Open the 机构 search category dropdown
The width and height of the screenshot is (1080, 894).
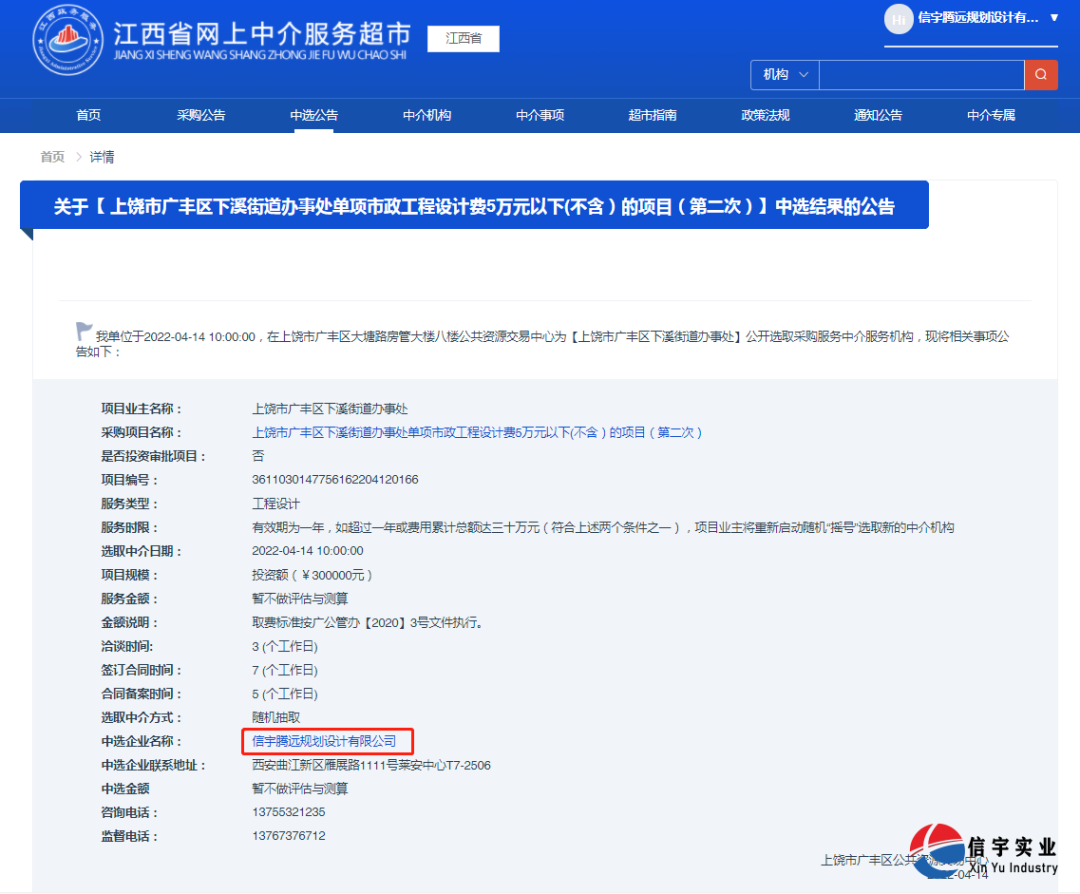(783, 74)
